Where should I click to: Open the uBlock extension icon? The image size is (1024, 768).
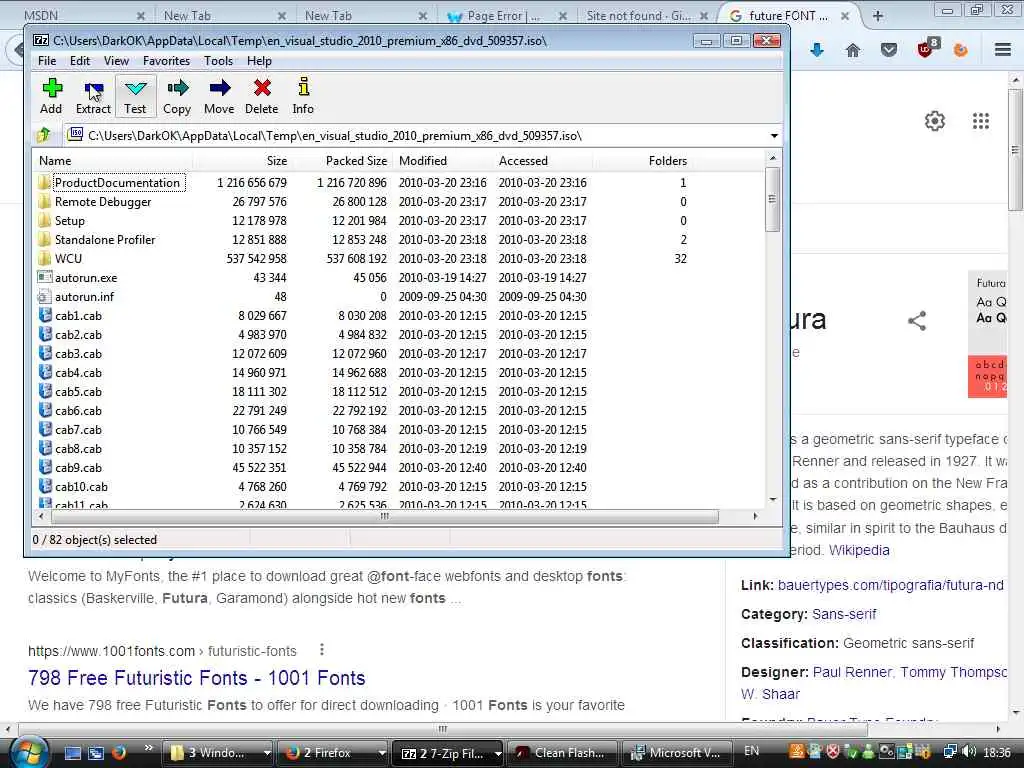click(927, 48)
